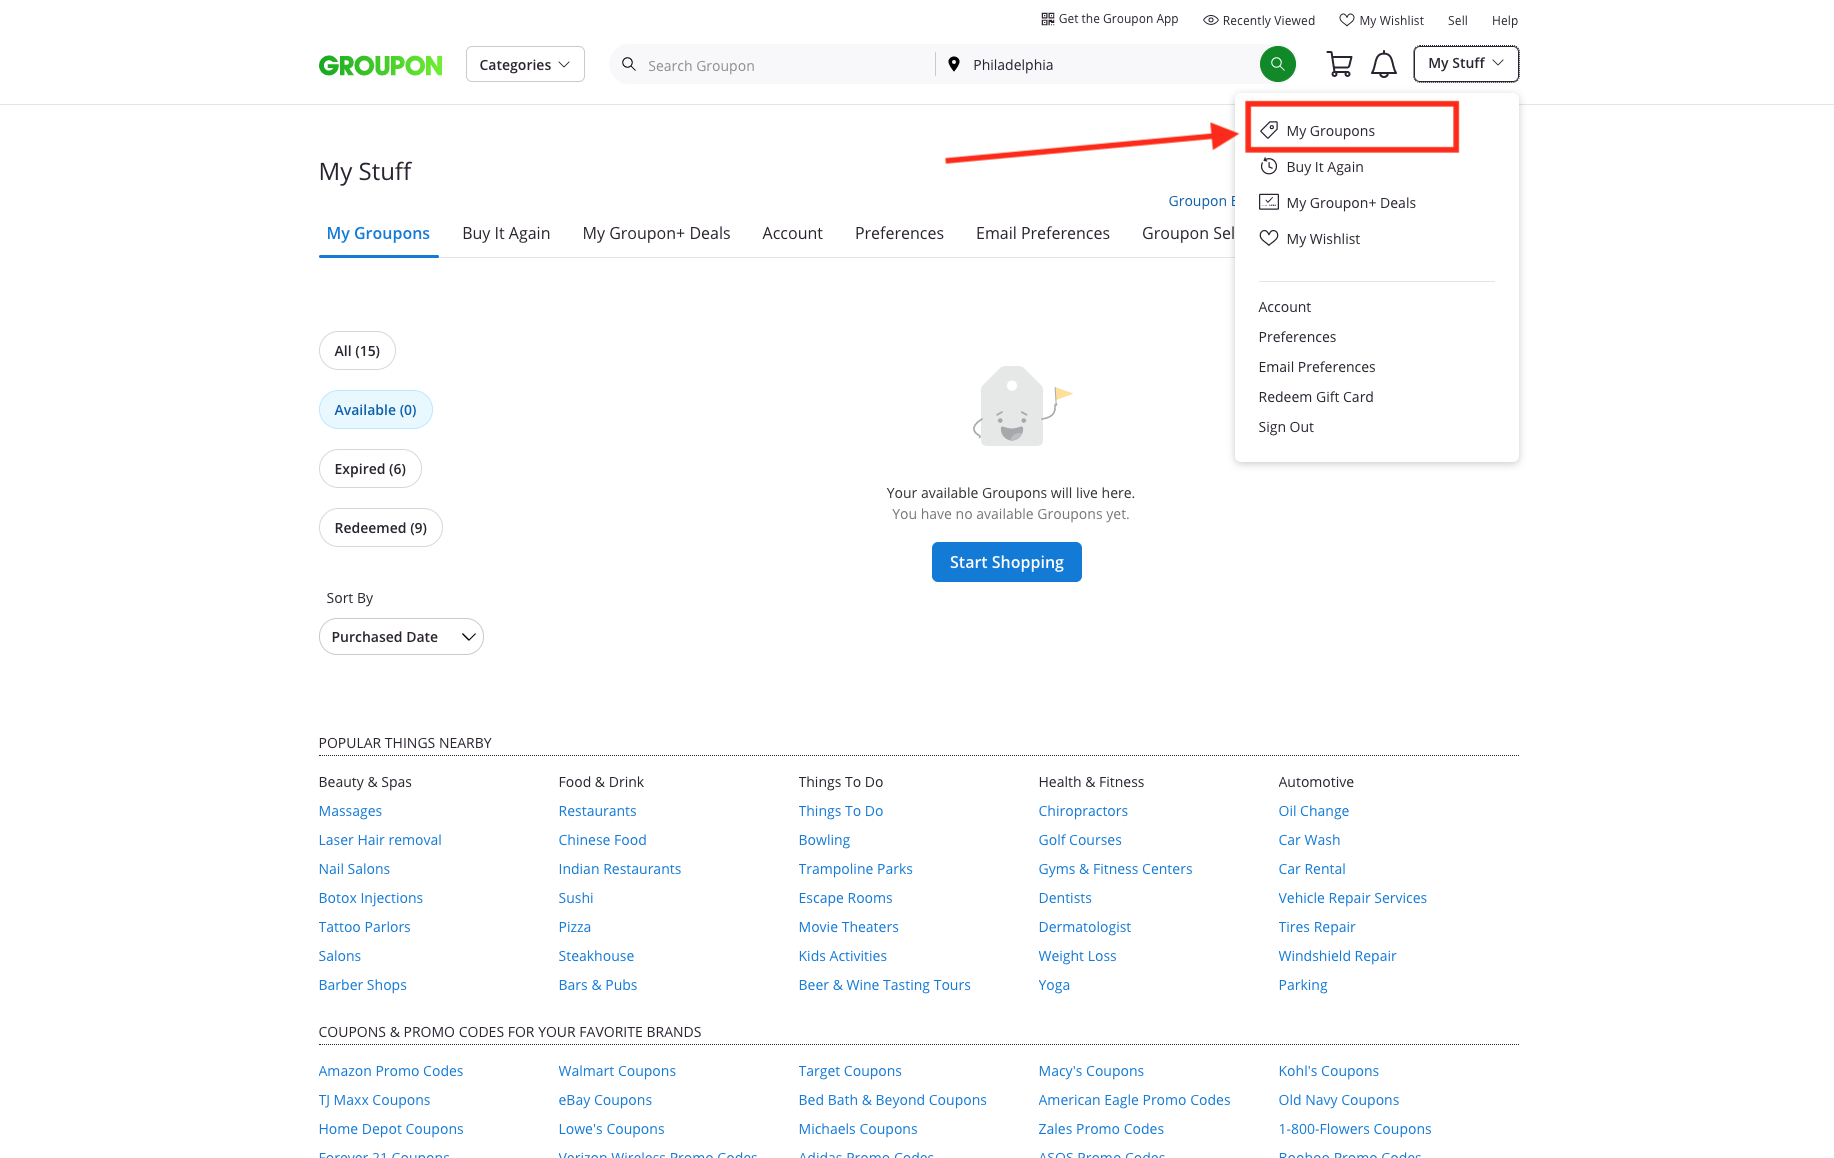The height and width of the screenshot is (1158, 1834).
Task: Select Redeem Gift Card in the menu
Action: pyautogui.click(x=1315, y=397)
